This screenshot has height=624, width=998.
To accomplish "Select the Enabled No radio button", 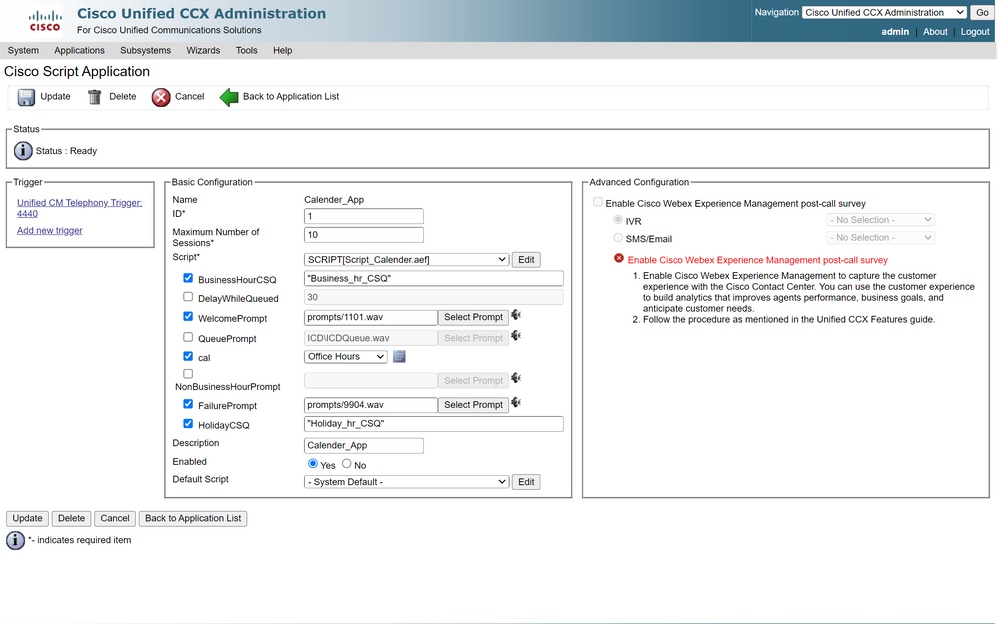I will pyautogui.click(x=347, y=464).
